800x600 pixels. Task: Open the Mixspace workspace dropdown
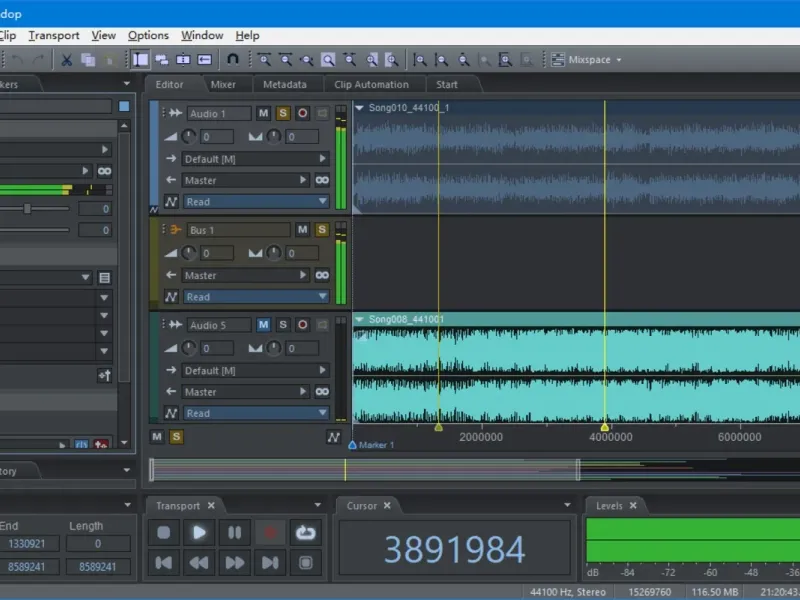pos(594,60)
